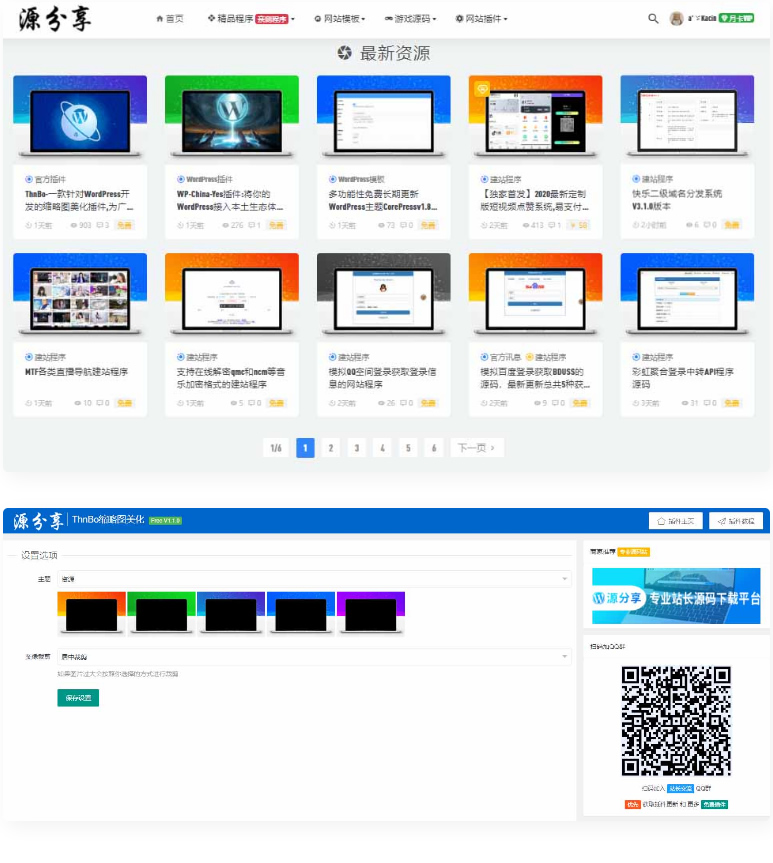Open the 主题 theme select dropdown

[314, 578]
